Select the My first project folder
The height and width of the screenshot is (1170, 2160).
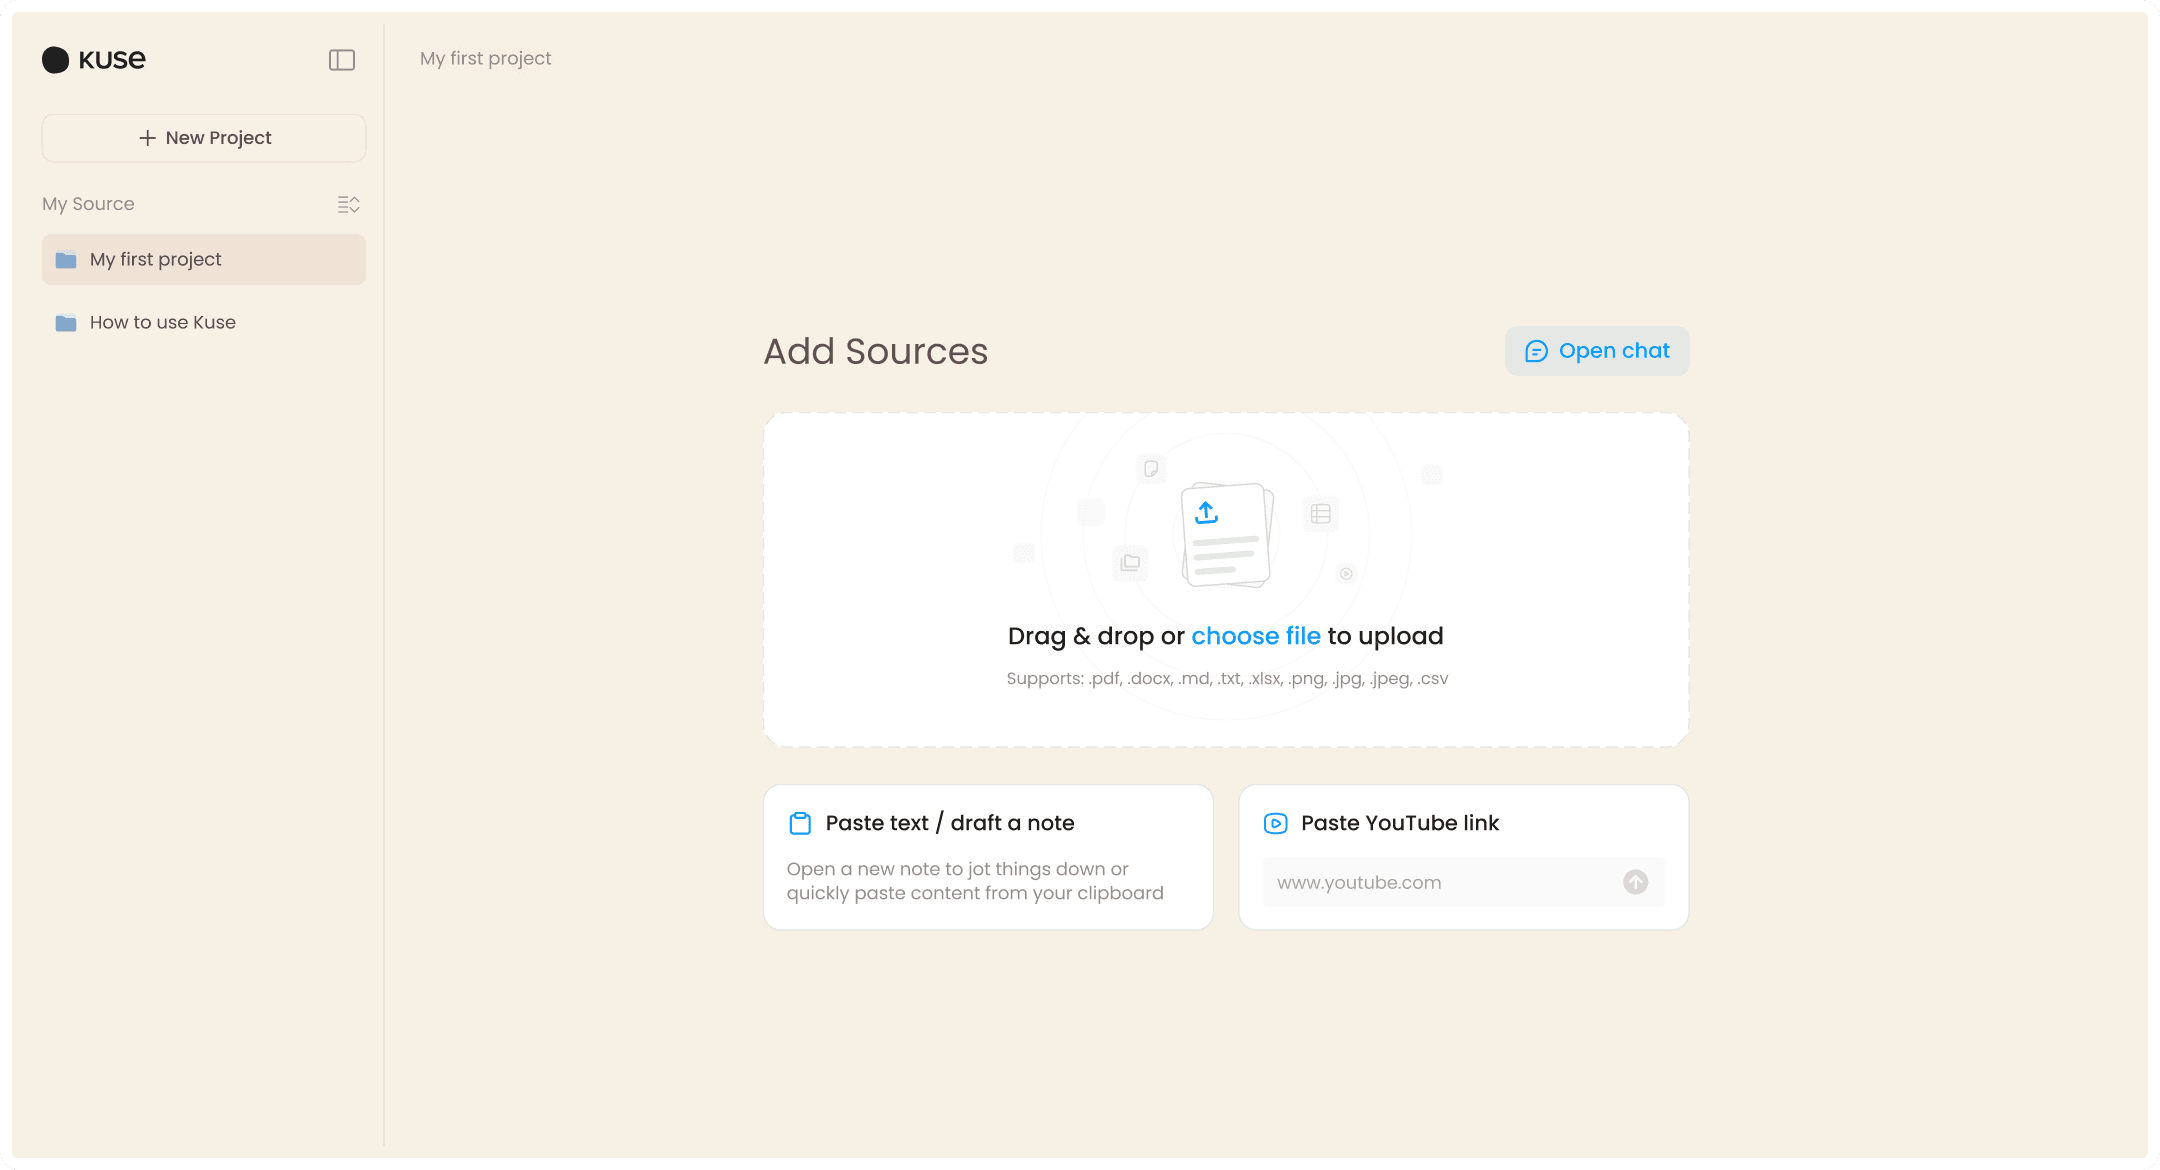(156, 259)
